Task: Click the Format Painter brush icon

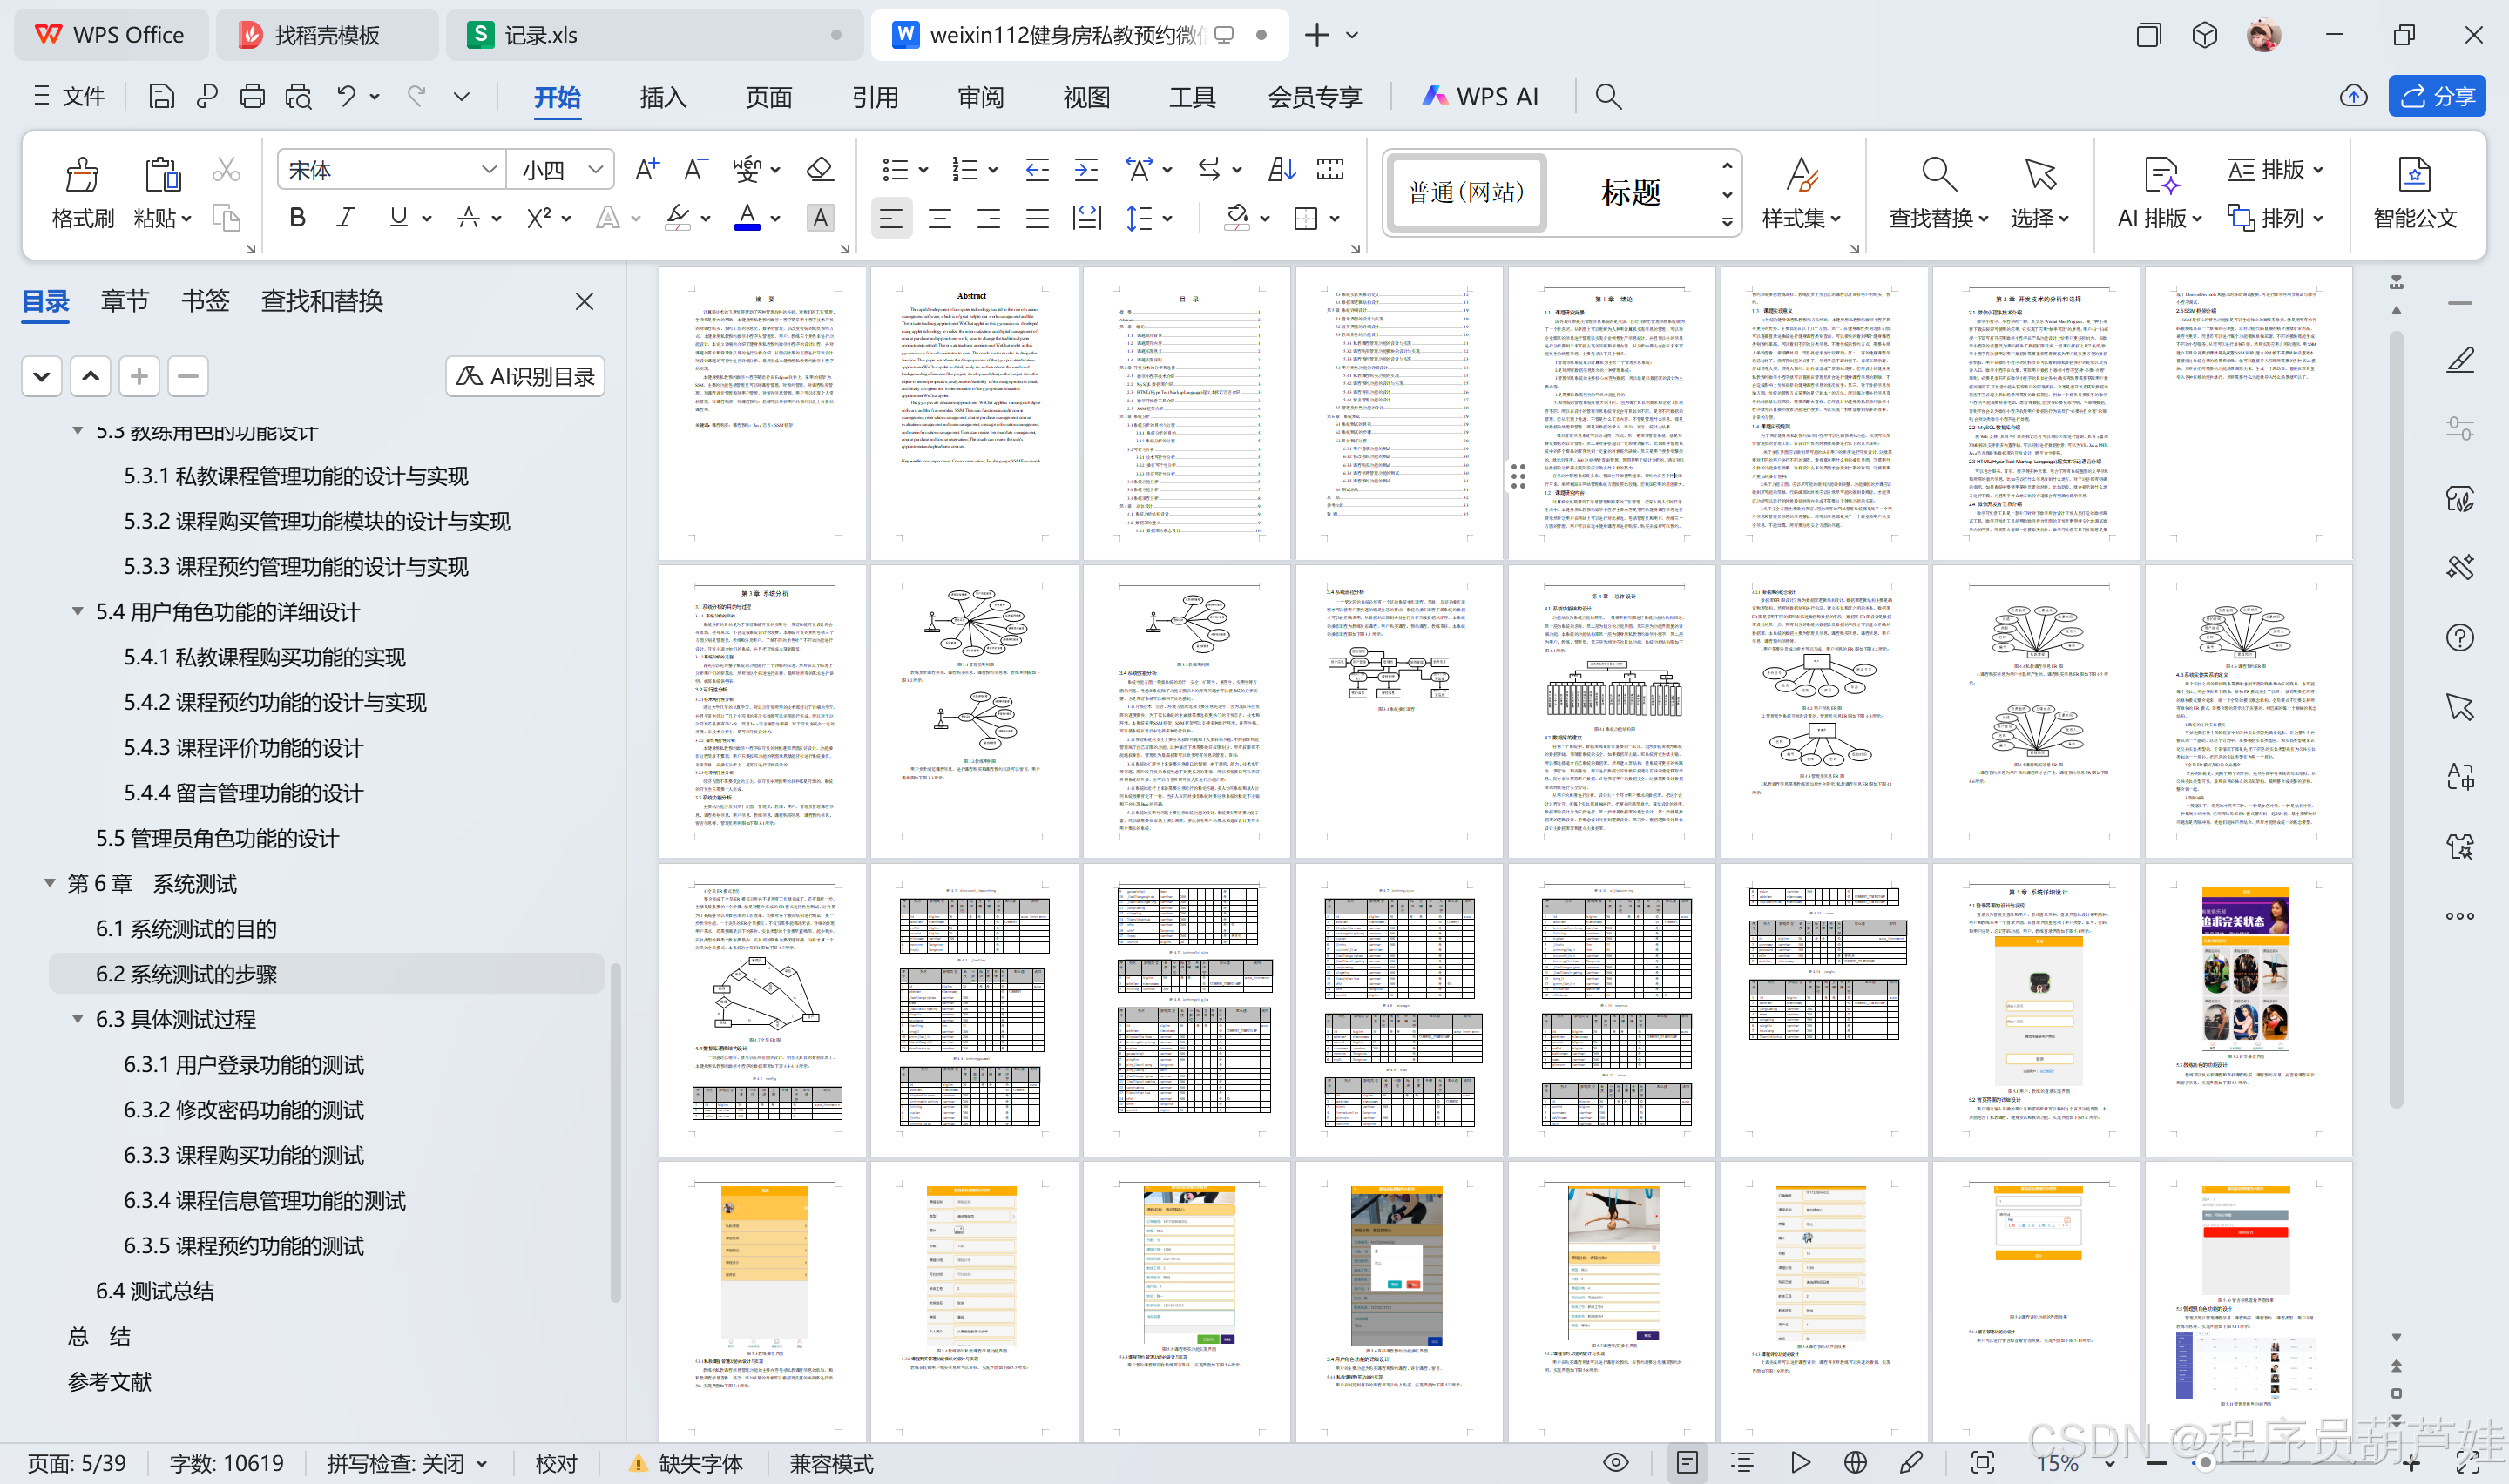Action: (x=82, y=176)
